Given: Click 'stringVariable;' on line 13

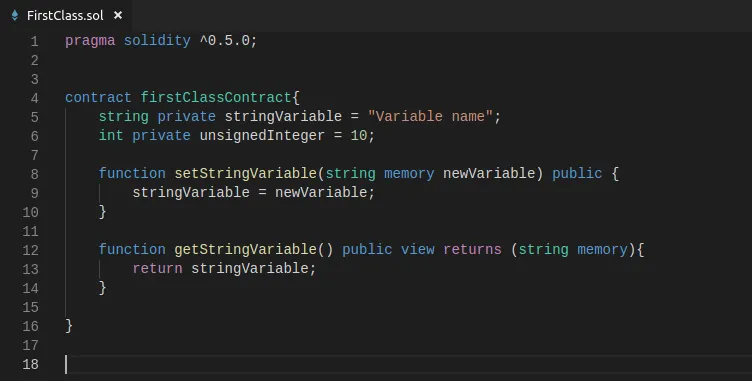Looking at the screenshot, I should [x=254, y=268].
